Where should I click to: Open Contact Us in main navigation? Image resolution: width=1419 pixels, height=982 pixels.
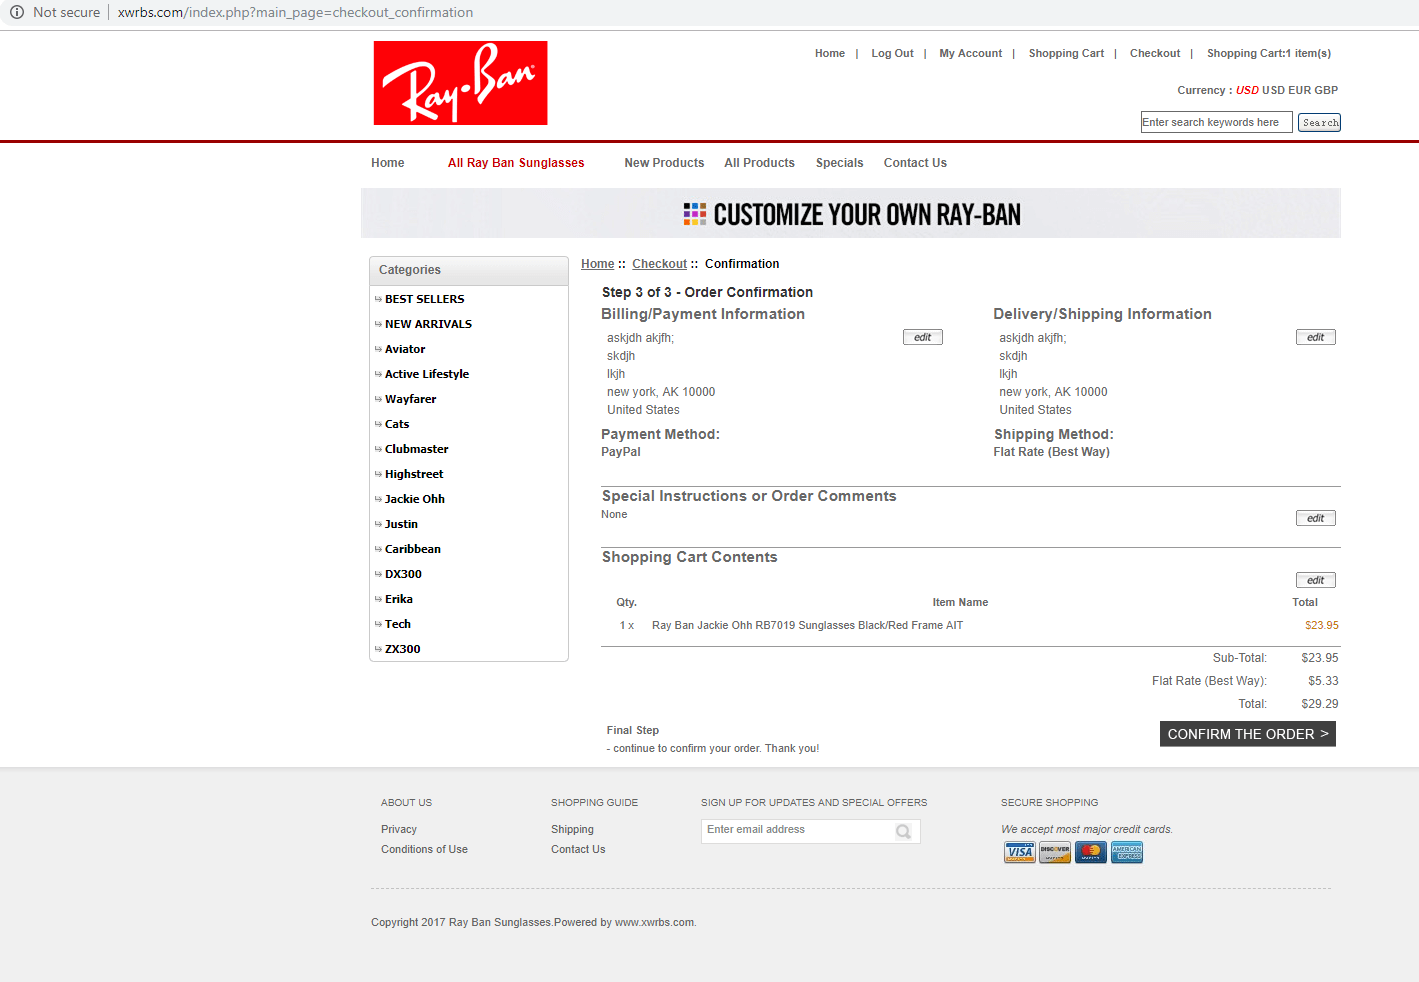915,163
